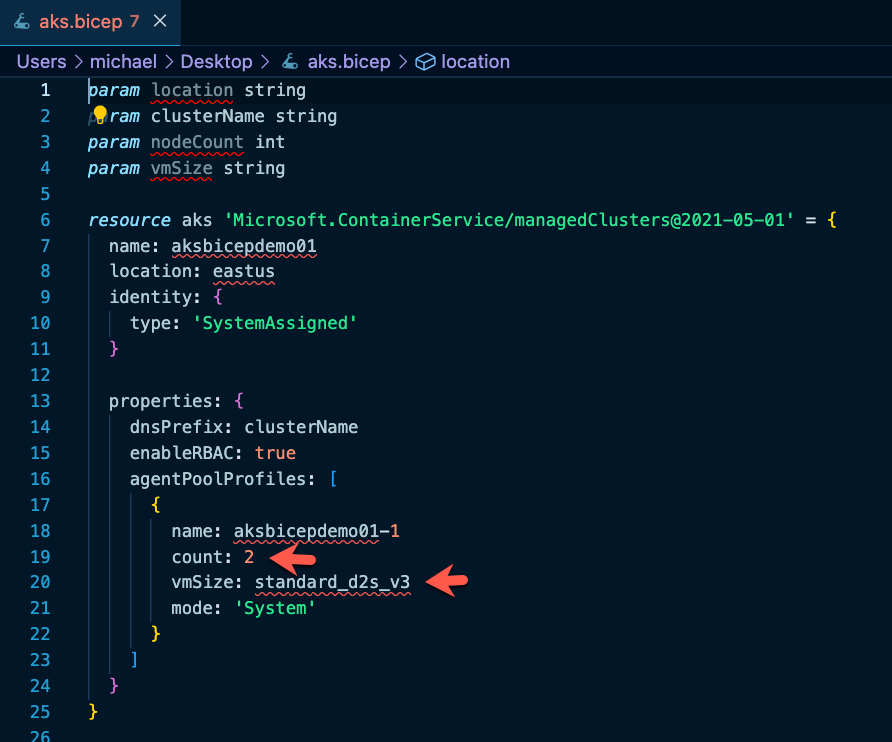Click line number 25 in the gutter
Image resolution: width=892 pixels, height=742 pixels.
[40, 712]
